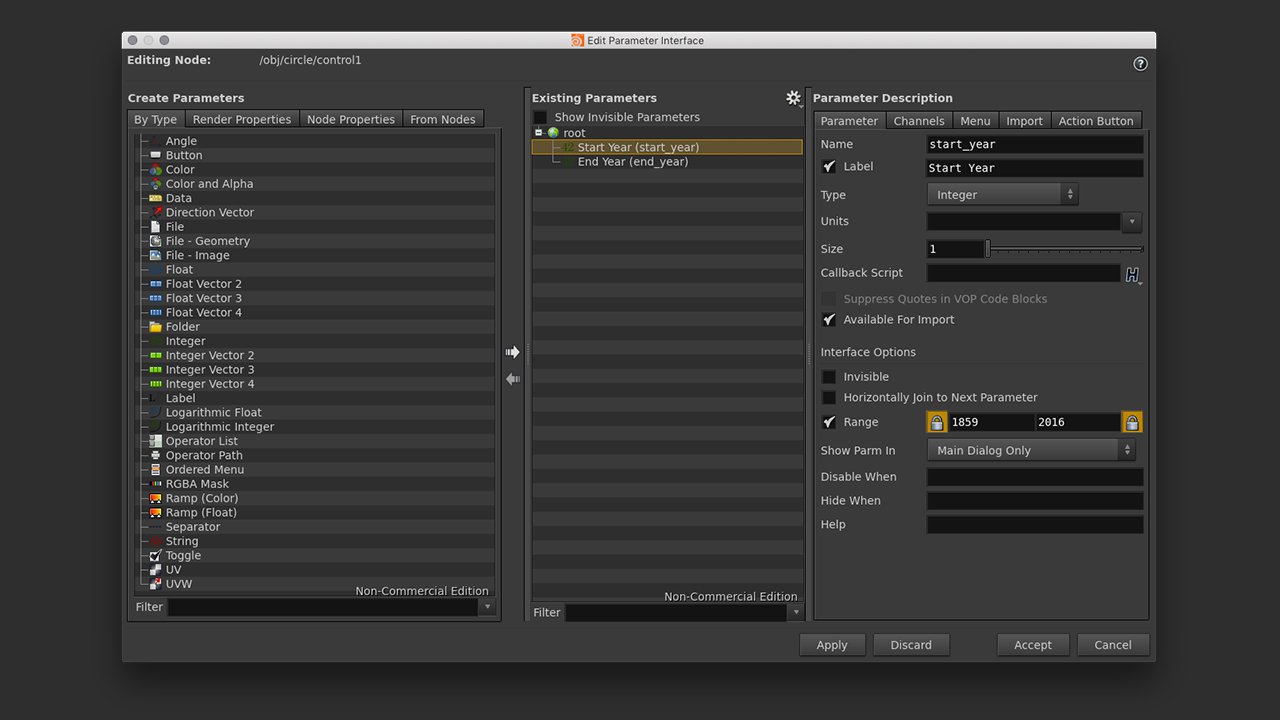Click the Name field with start_year
The image size is (1280, 720).
1035,144
